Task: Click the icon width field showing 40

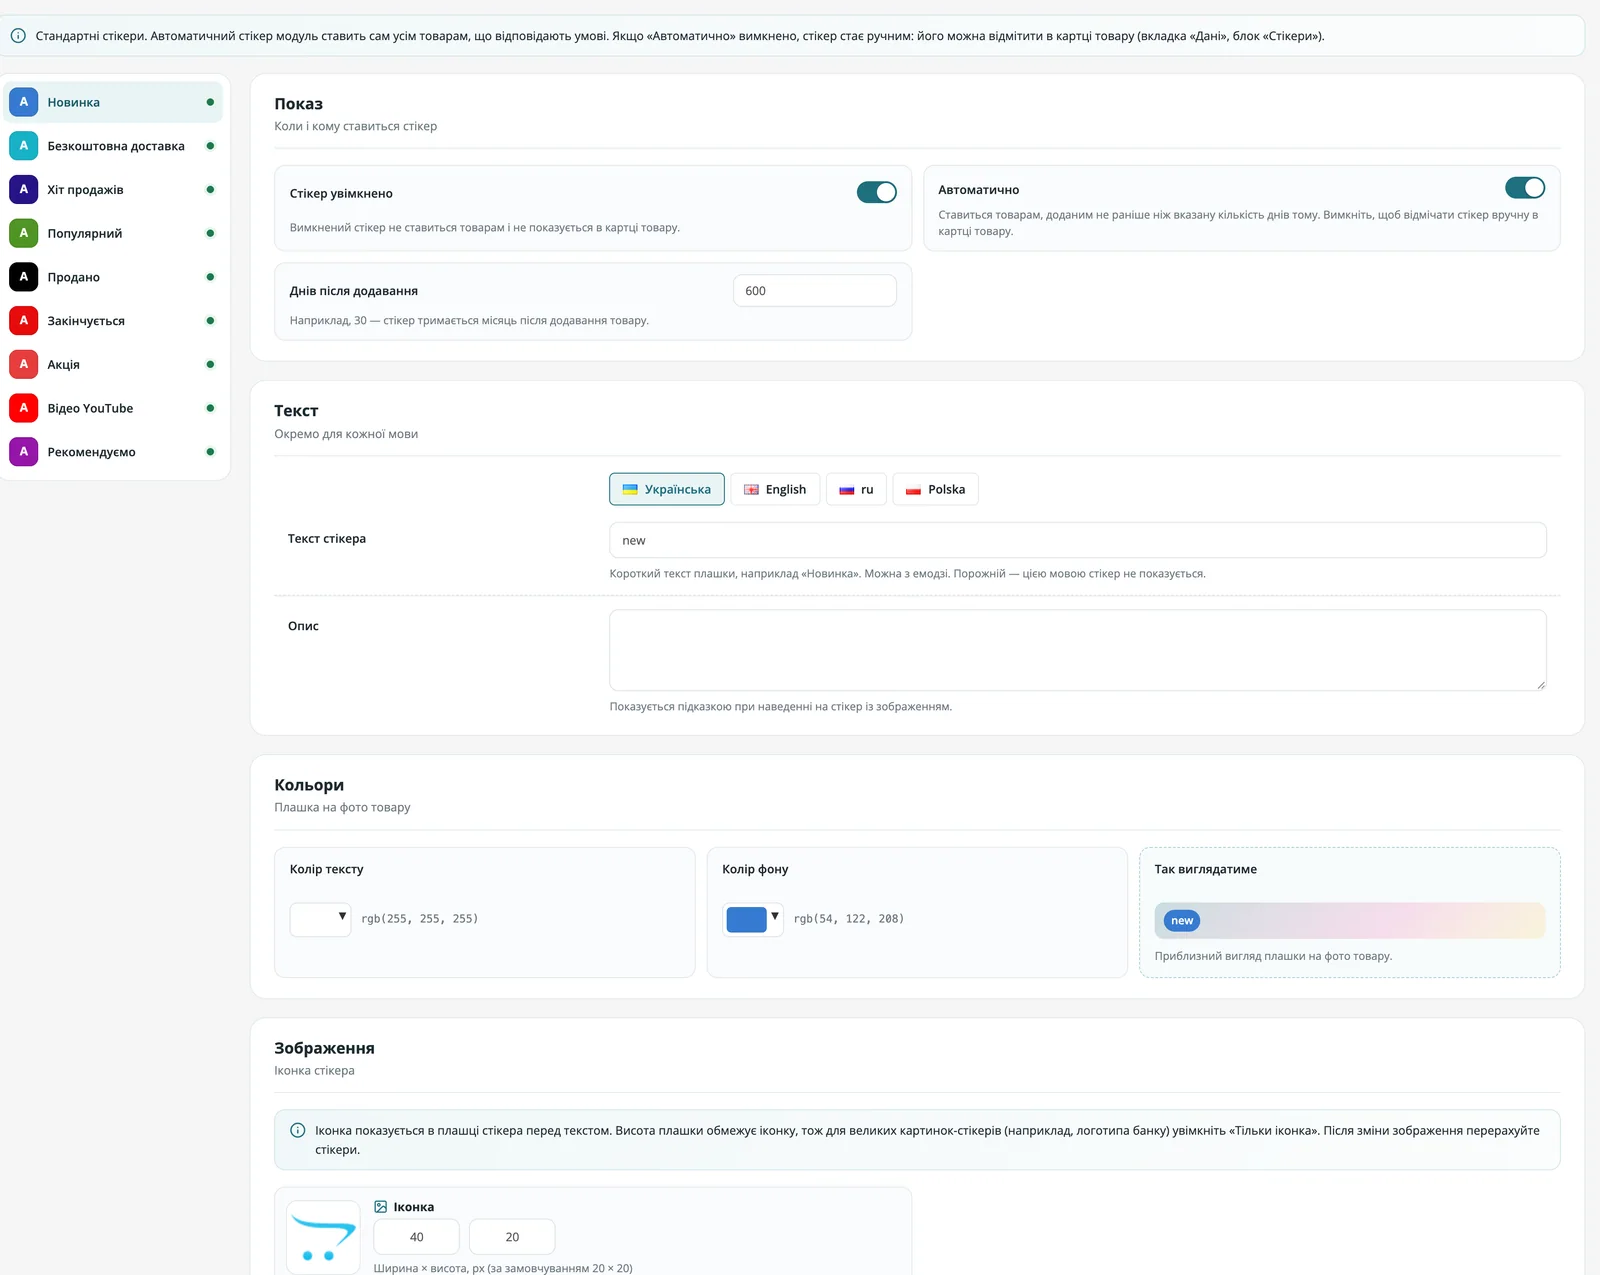Action: tap(416, 1237)
